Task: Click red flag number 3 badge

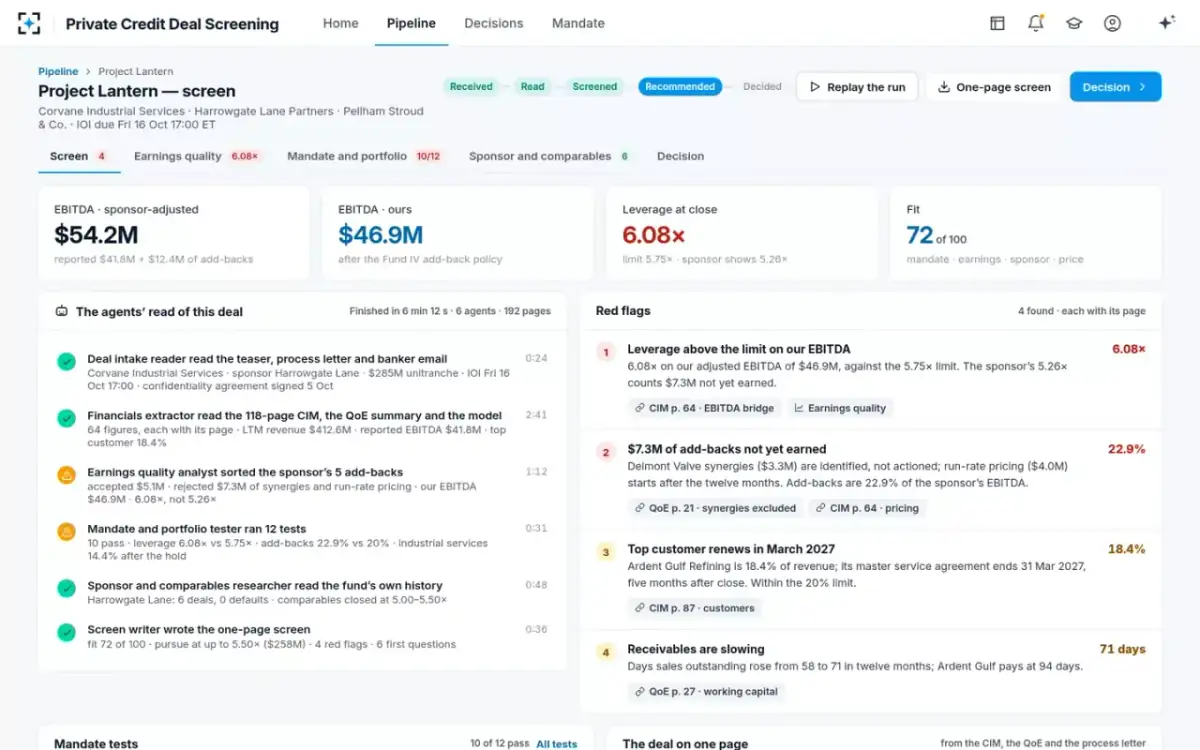Action: click(x=605, y=552)
